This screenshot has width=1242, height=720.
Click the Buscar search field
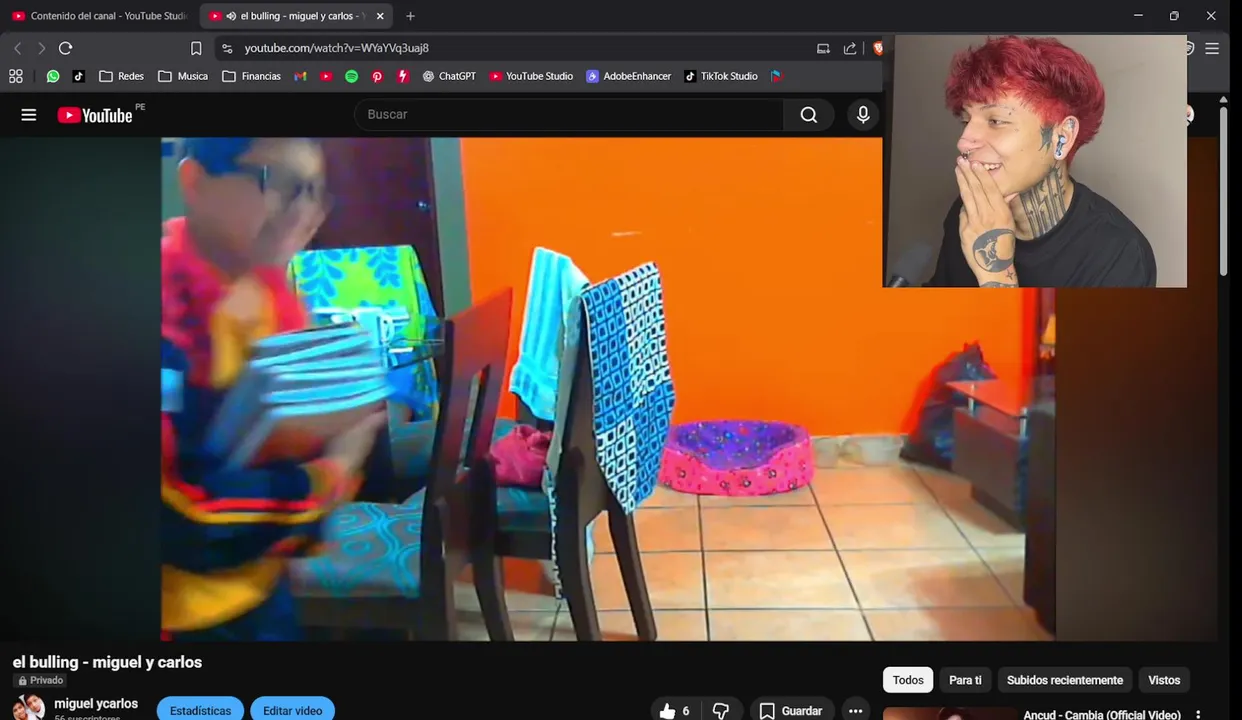tap(570, 115)
